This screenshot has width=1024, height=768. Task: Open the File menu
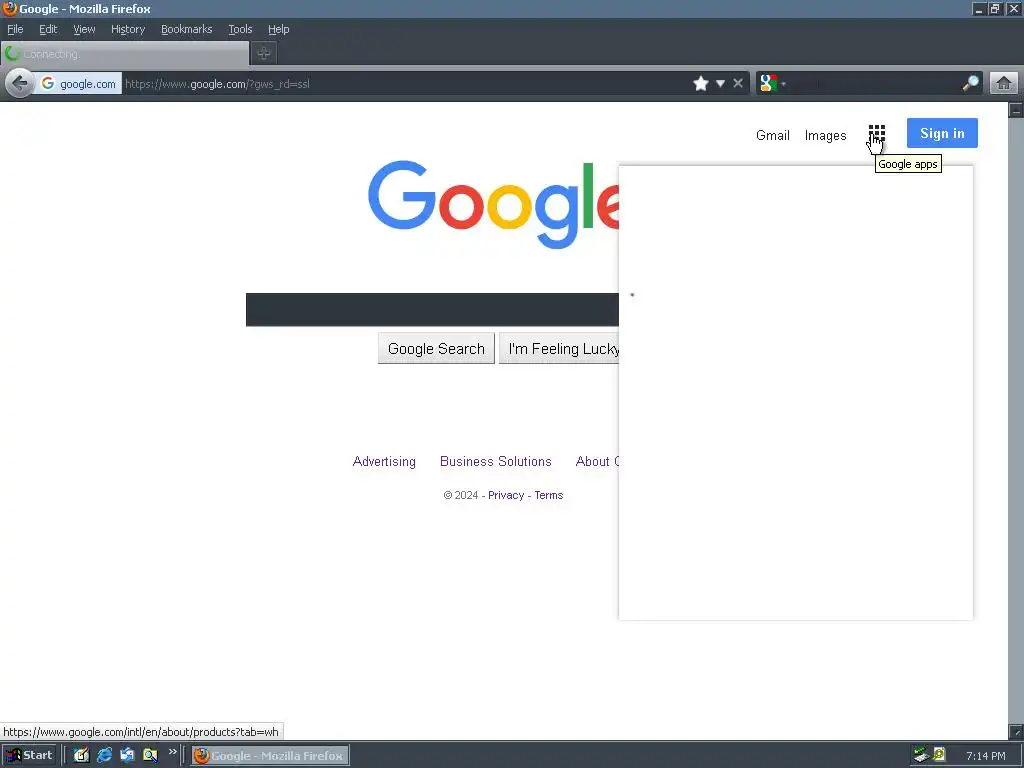pos(15,29)
